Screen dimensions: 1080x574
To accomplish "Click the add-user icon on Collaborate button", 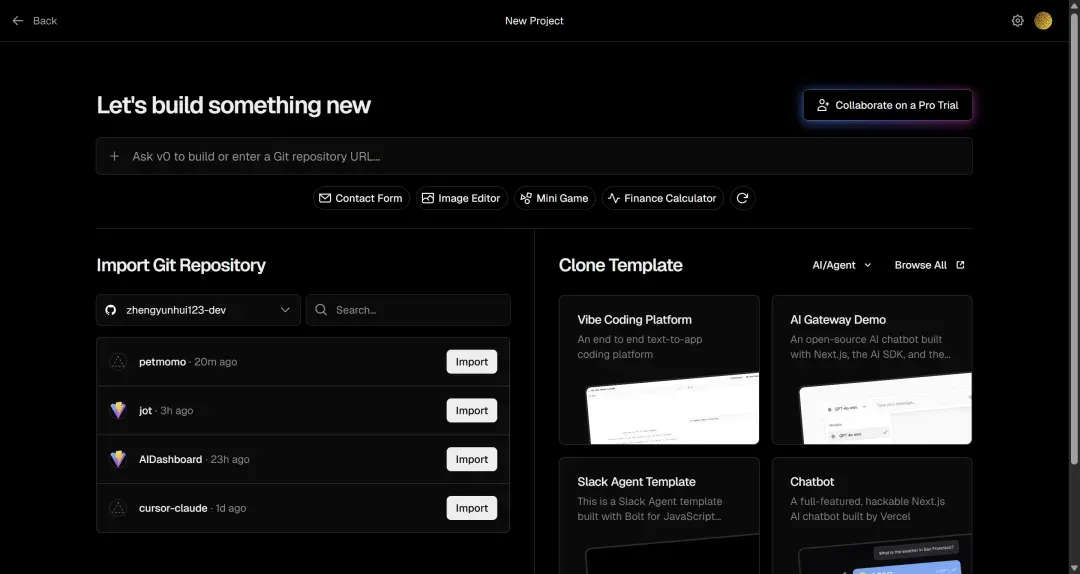I will 822,105.
